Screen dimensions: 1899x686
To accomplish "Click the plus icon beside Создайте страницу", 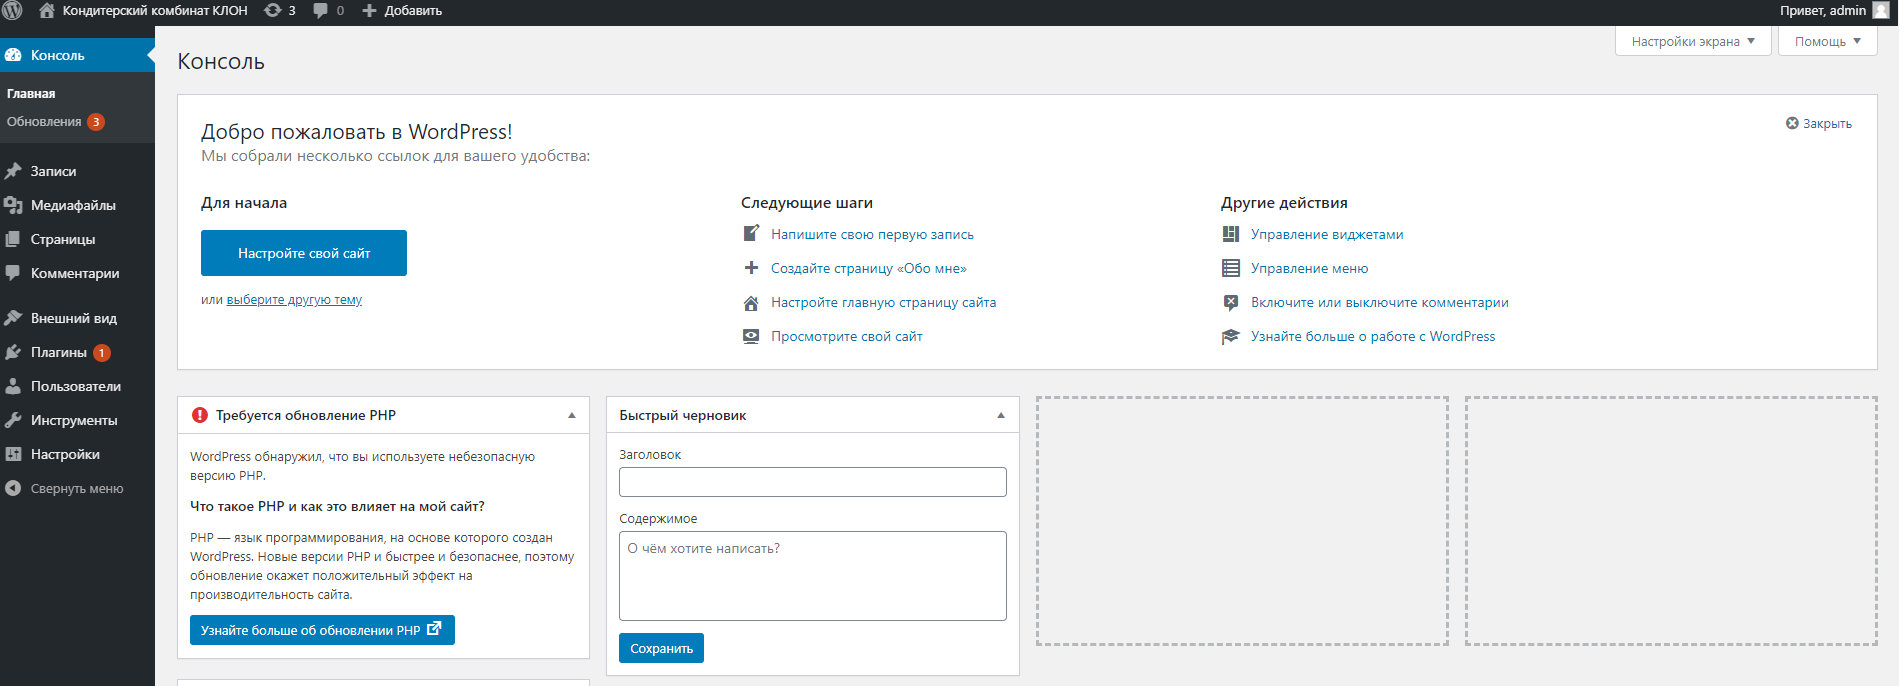I will coord(751,268).
